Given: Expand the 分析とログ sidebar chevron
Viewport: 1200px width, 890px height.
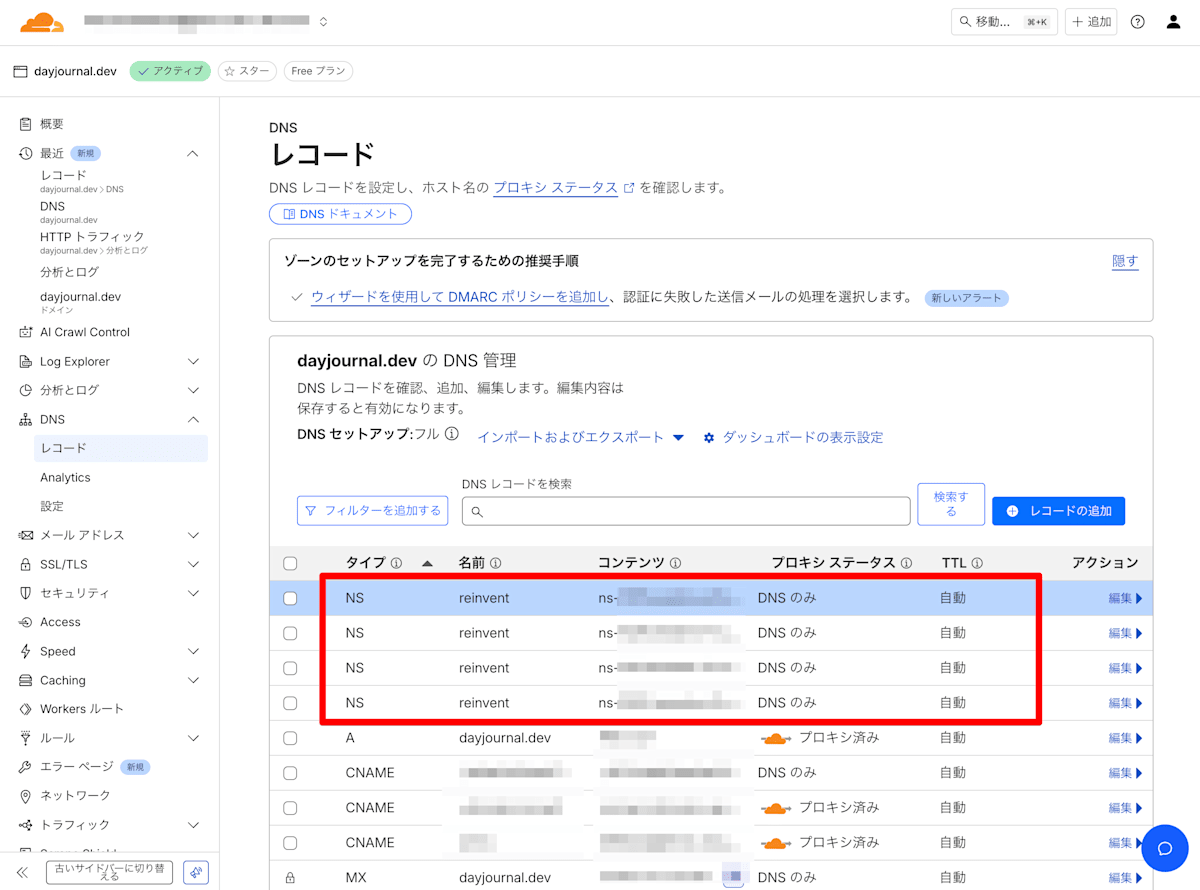Looking at the screenshot, I should [193, 390].
